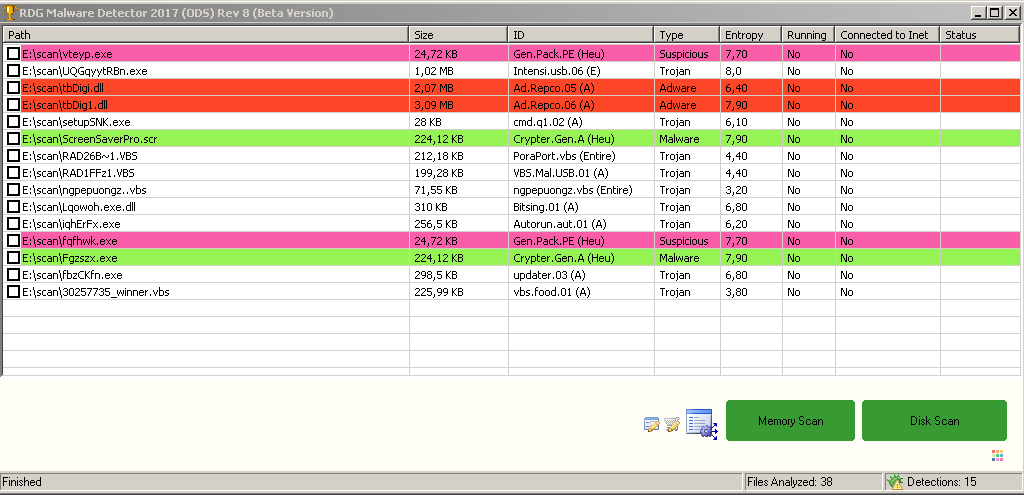
Task: Open the settings list icon with gear
Action: pos(702,424)
